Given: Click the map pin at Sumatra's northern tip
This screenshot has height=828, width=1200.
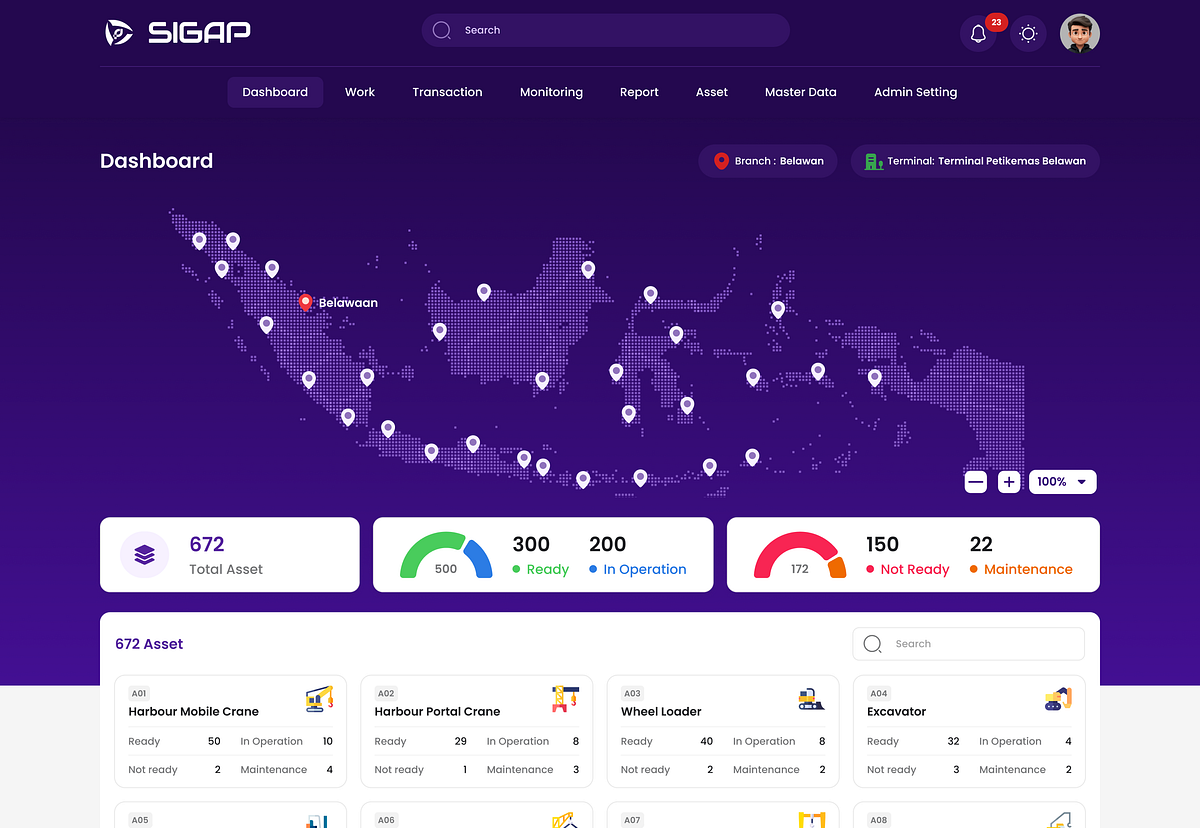Looking at the screenshot, I should point(199,241).
